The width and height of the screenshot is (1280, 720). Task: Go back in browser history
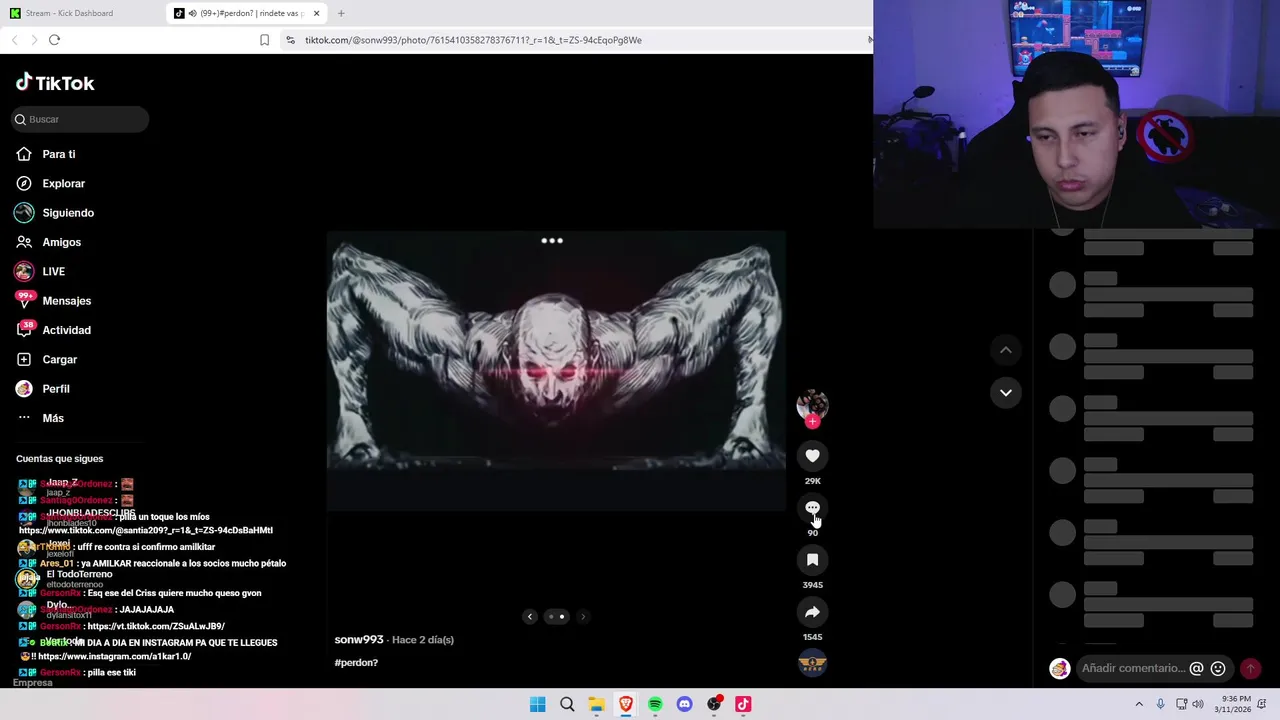click(x=14, y=40)
